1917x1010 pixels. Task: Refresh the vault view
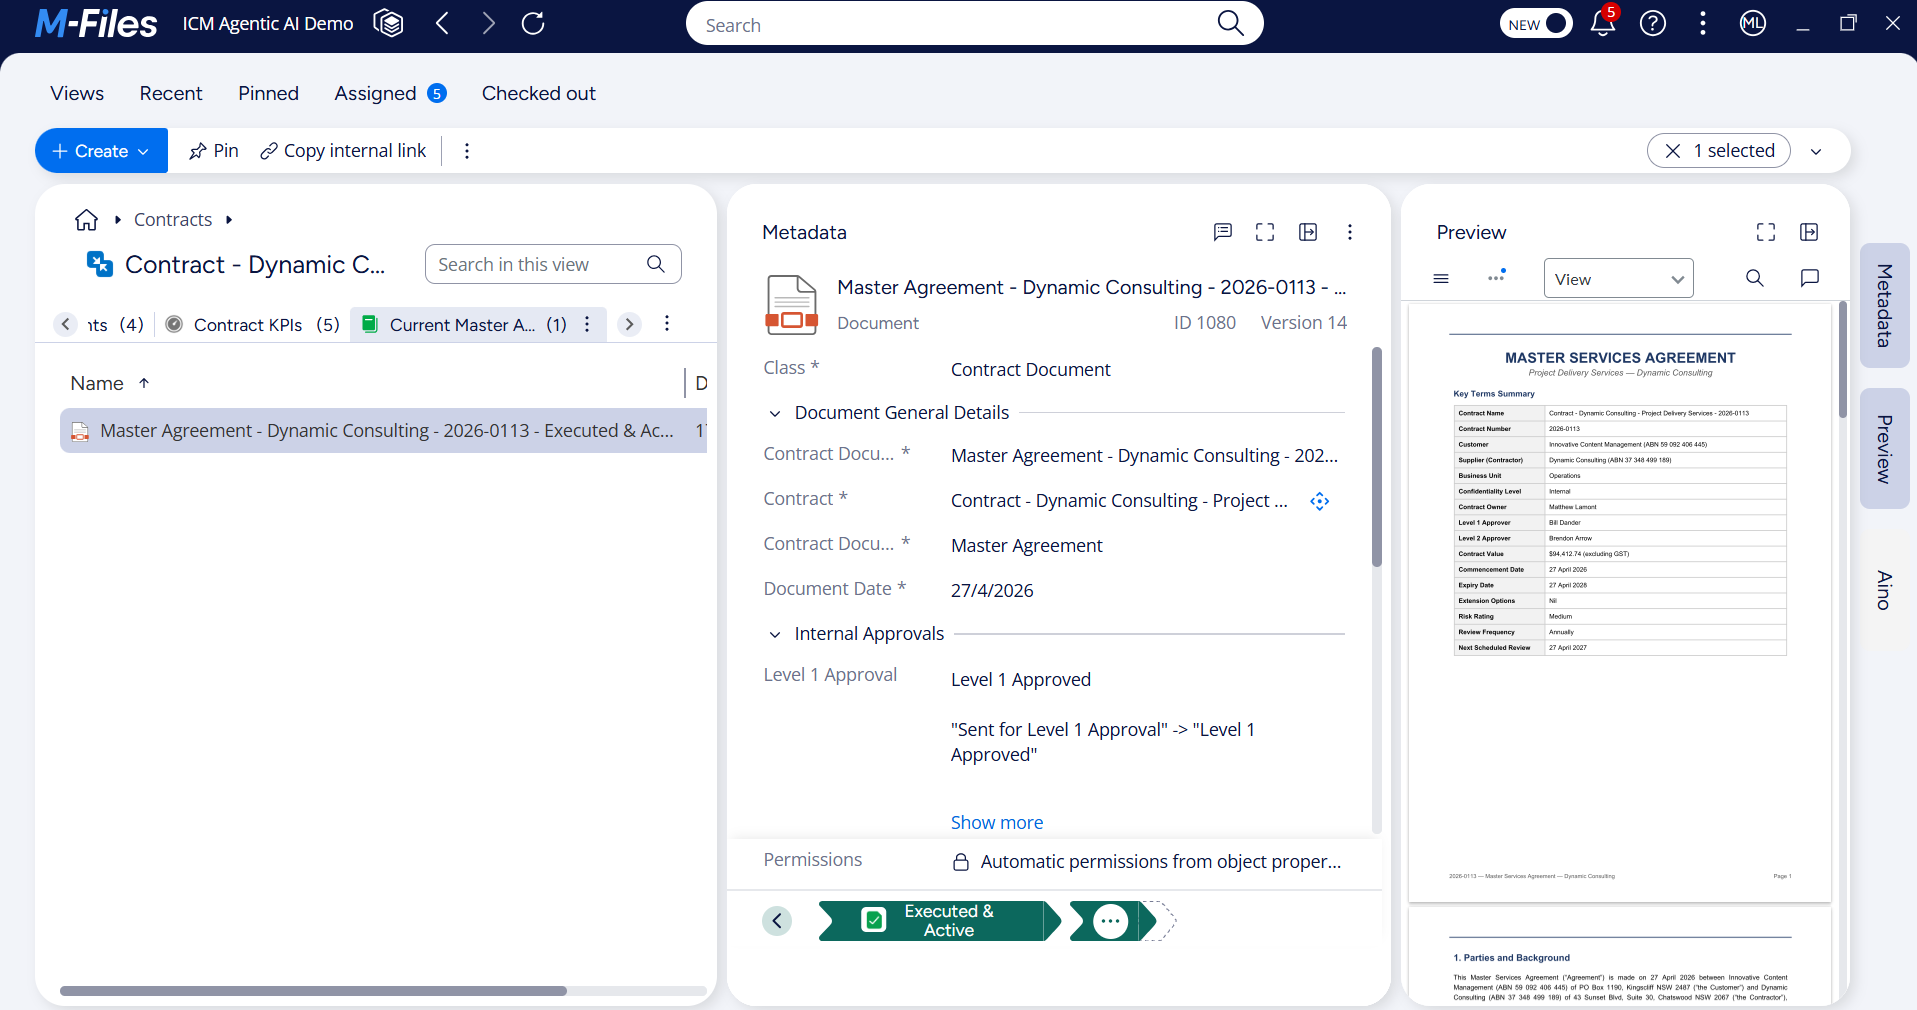pos(533,23)
